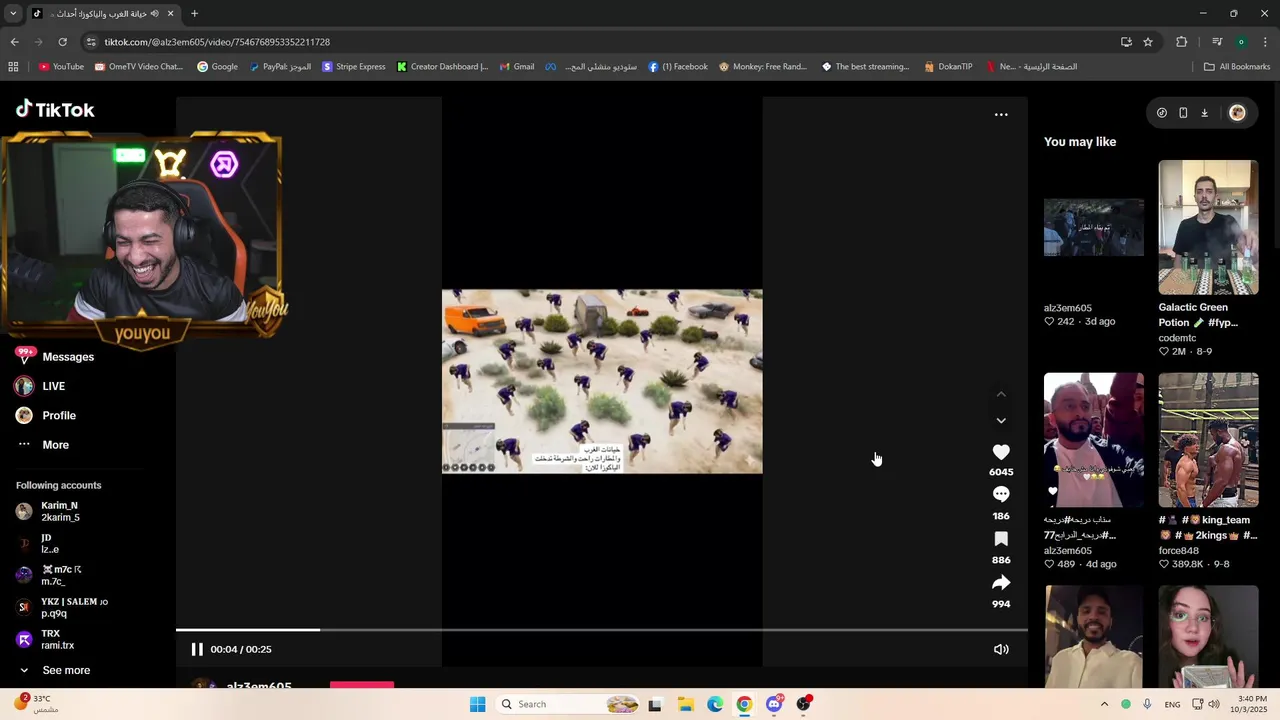Click the TikTok coin icon
Viewport: 1280px width, 720px height.
[1161, 113]
